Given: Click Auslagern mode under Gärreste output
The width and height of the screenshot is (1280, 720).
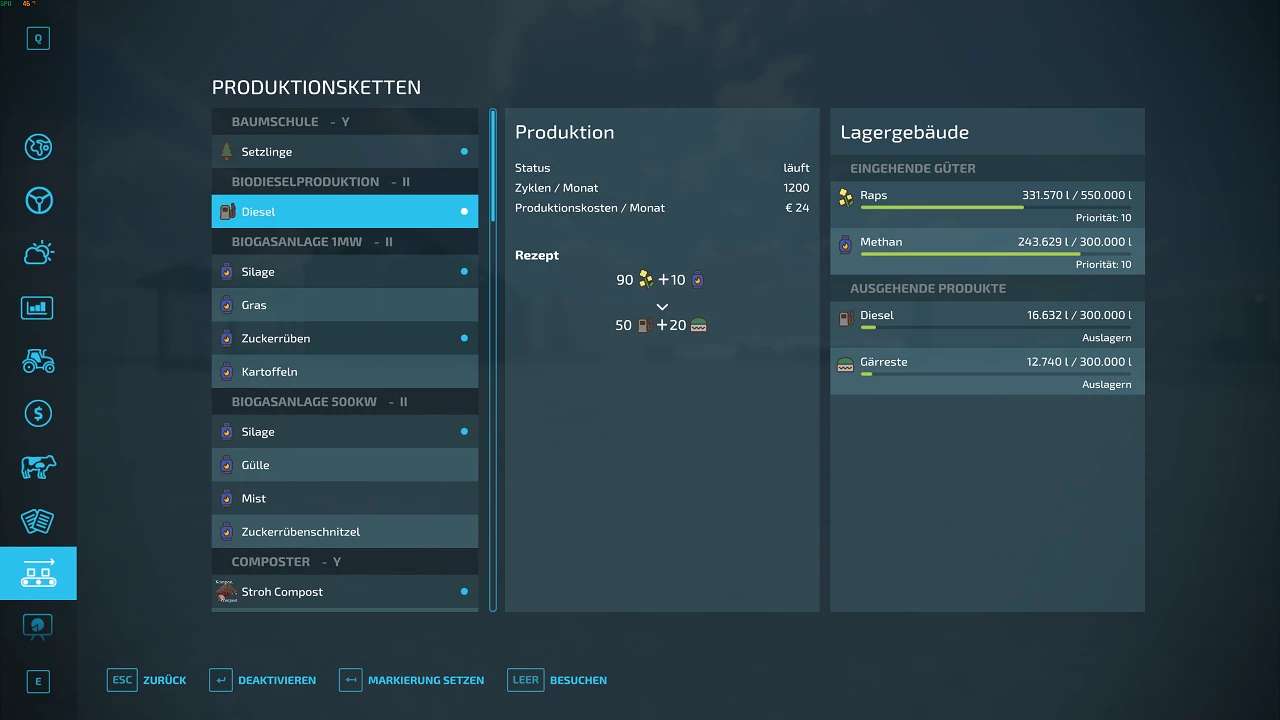Looking at the screenshot, I should click(1106, 385).
